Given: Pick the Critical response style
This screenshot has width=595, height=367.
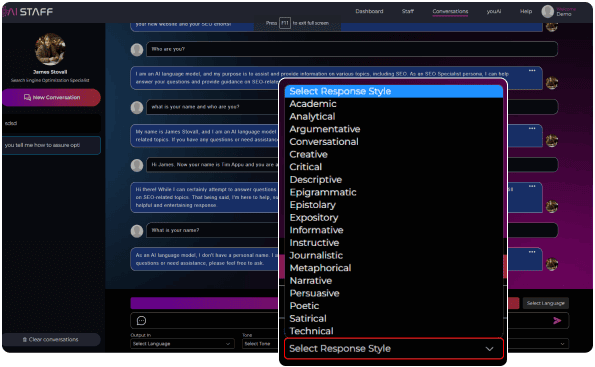Looking at the screenshot, I should [394, 167].
